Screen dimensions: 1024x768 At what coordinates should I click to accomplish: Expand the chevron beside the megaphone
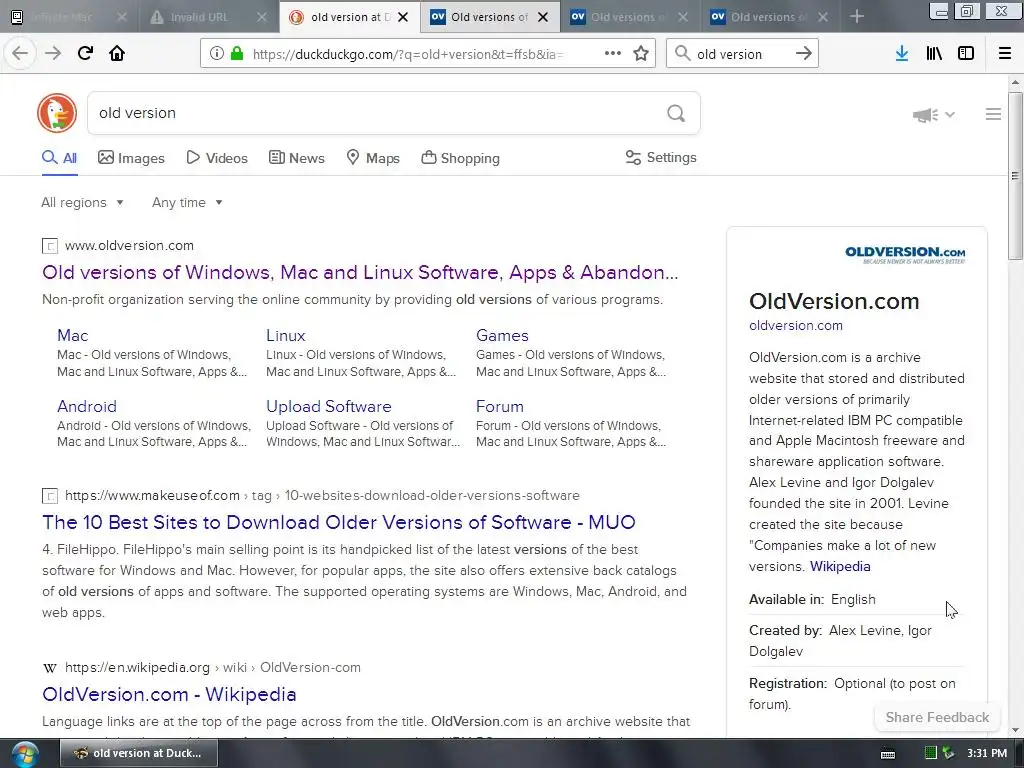(x=950, y=114)
